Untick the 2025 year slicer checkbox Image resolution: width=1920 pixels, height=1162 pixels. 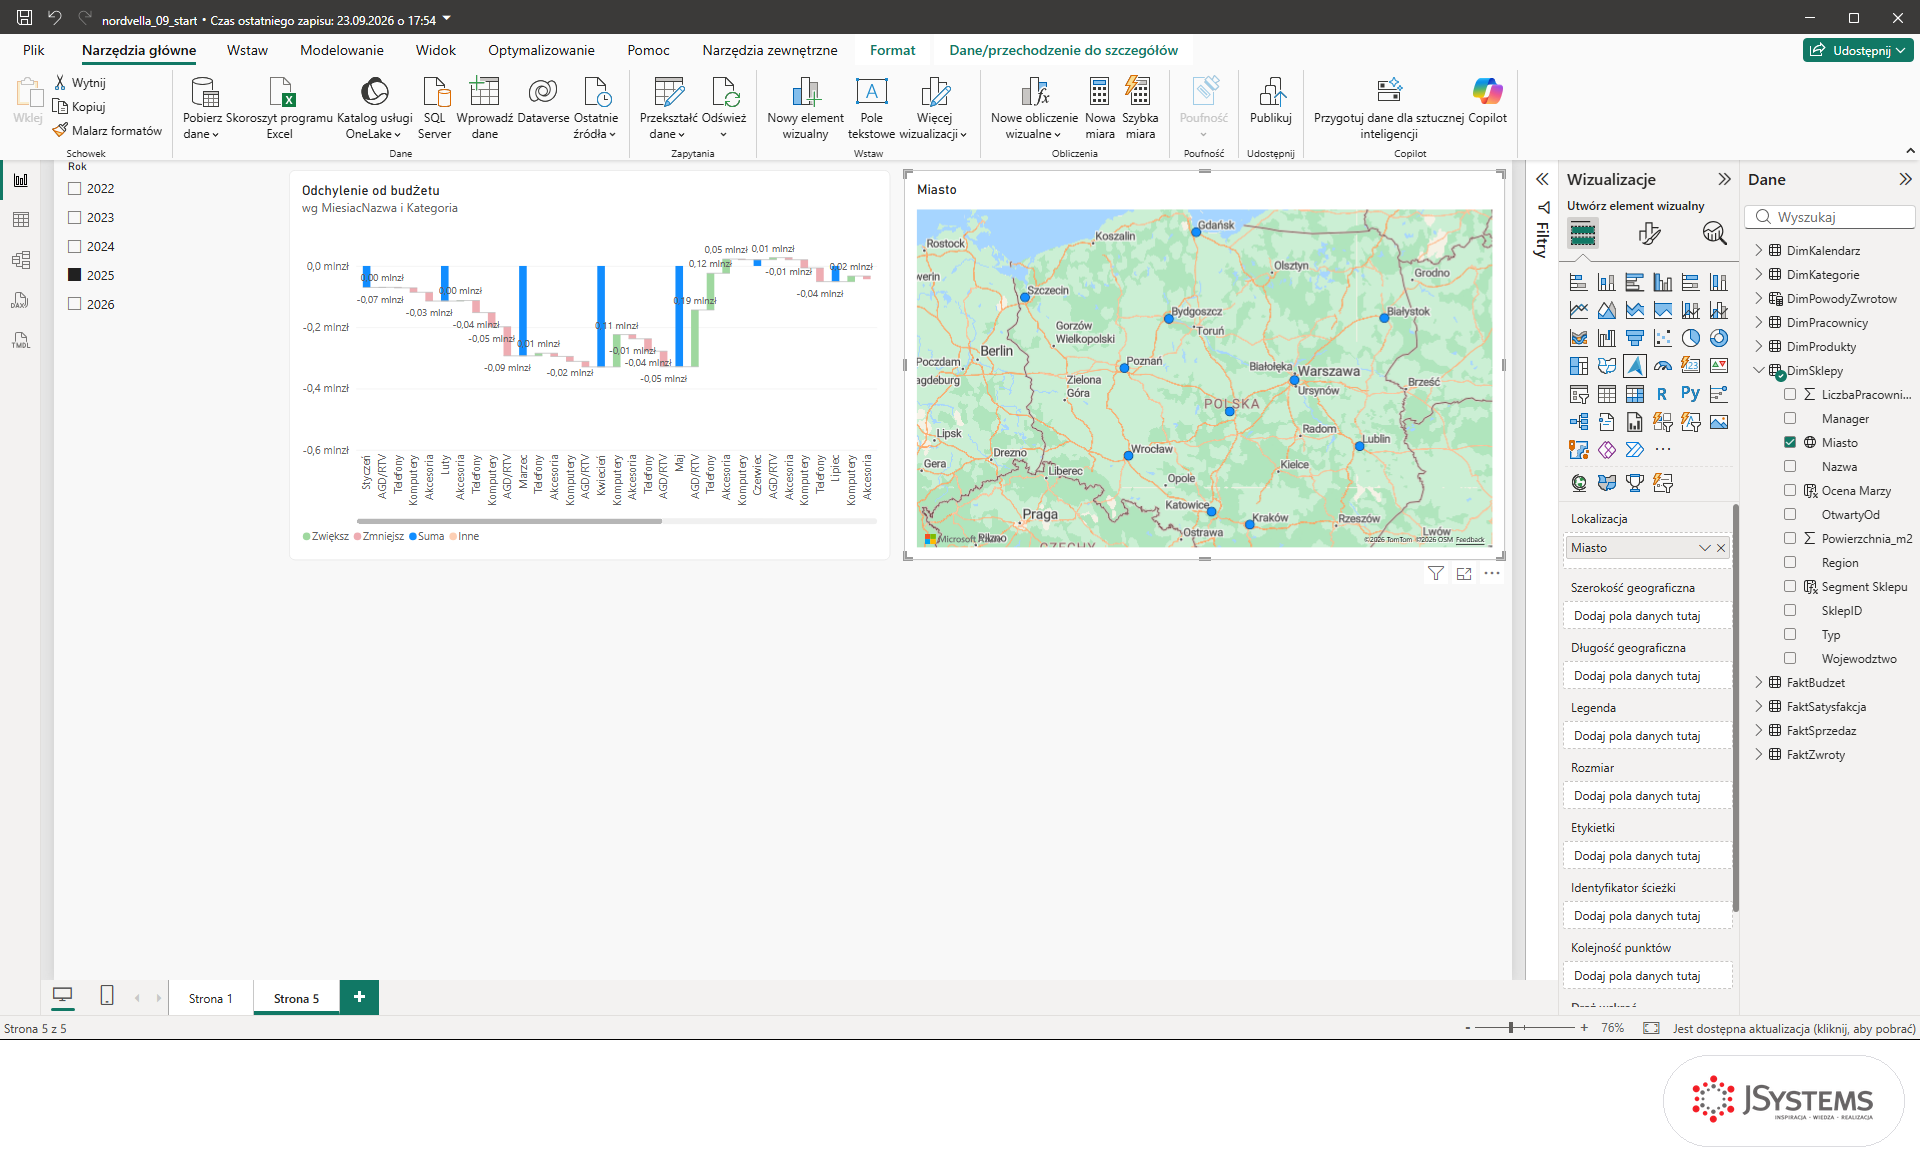[x=75, y=275]
